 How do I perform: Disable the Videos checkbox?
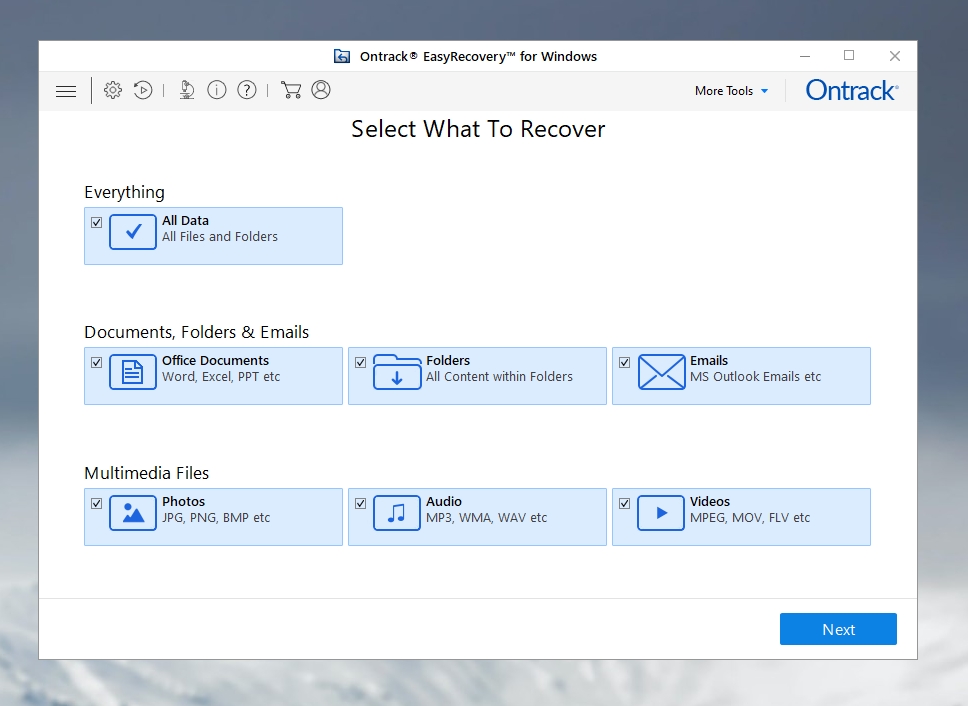(x=625, y=503)
